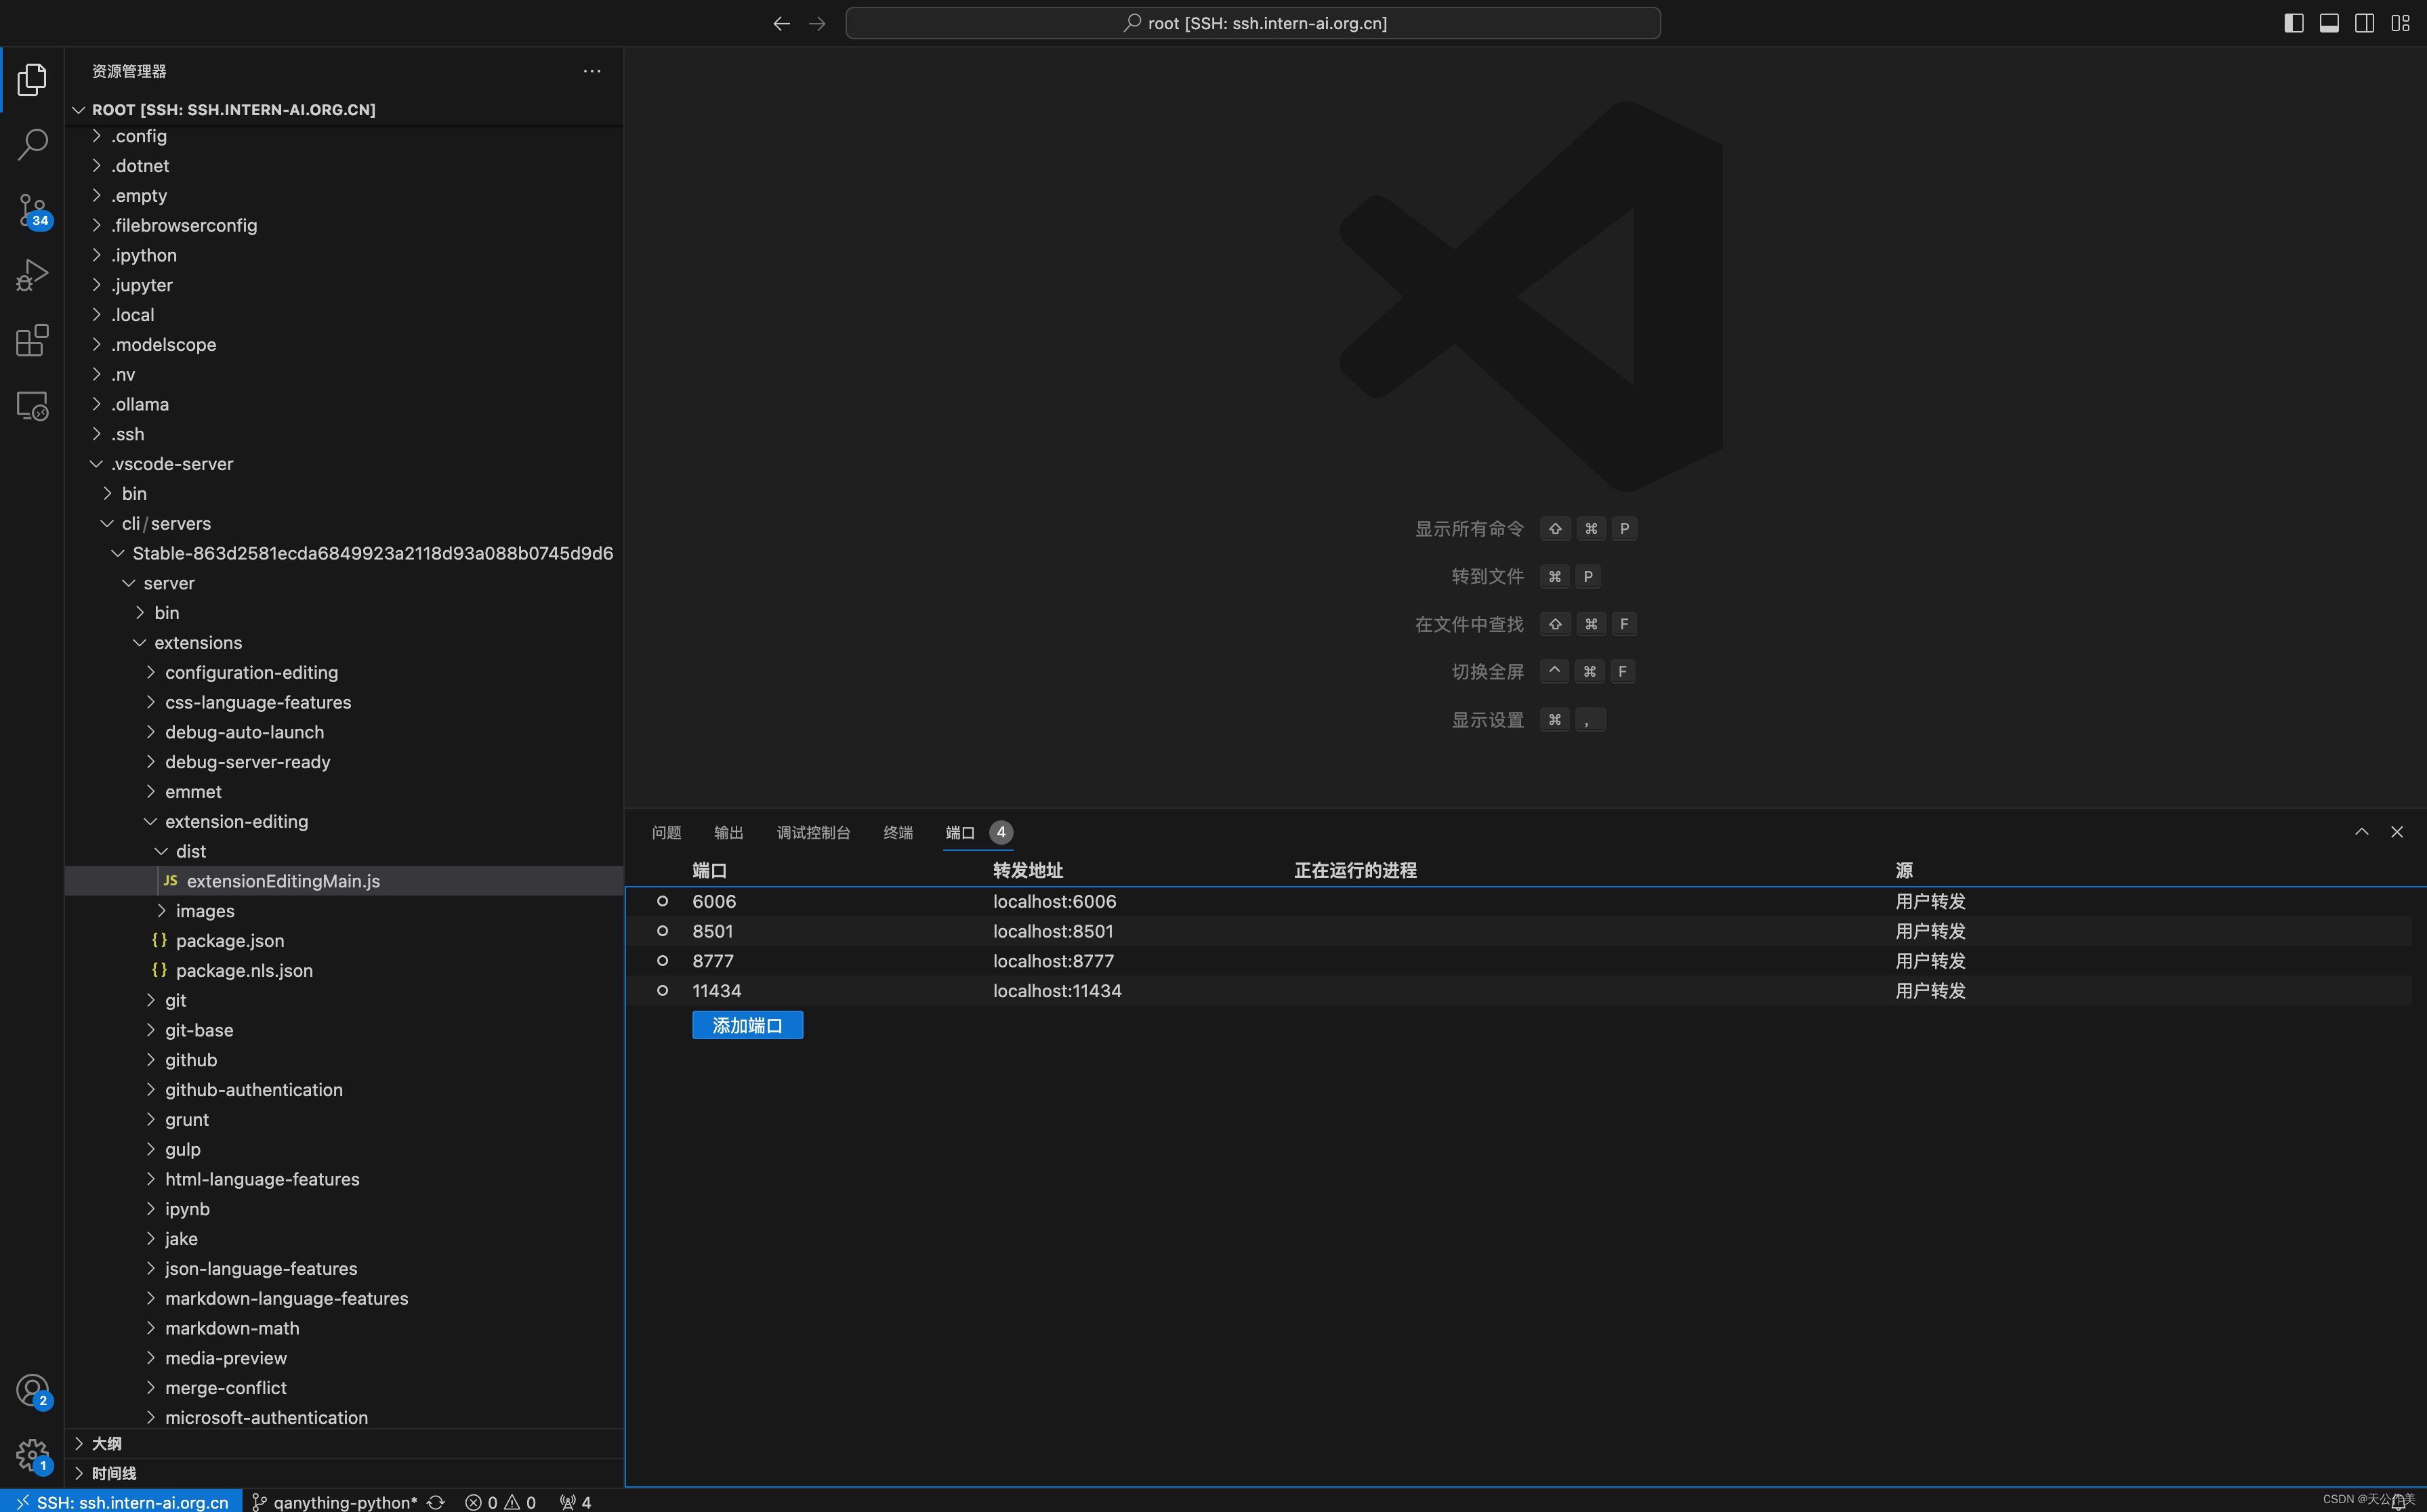
Task: Click the command center search field
Action: tap(1253, 23)
